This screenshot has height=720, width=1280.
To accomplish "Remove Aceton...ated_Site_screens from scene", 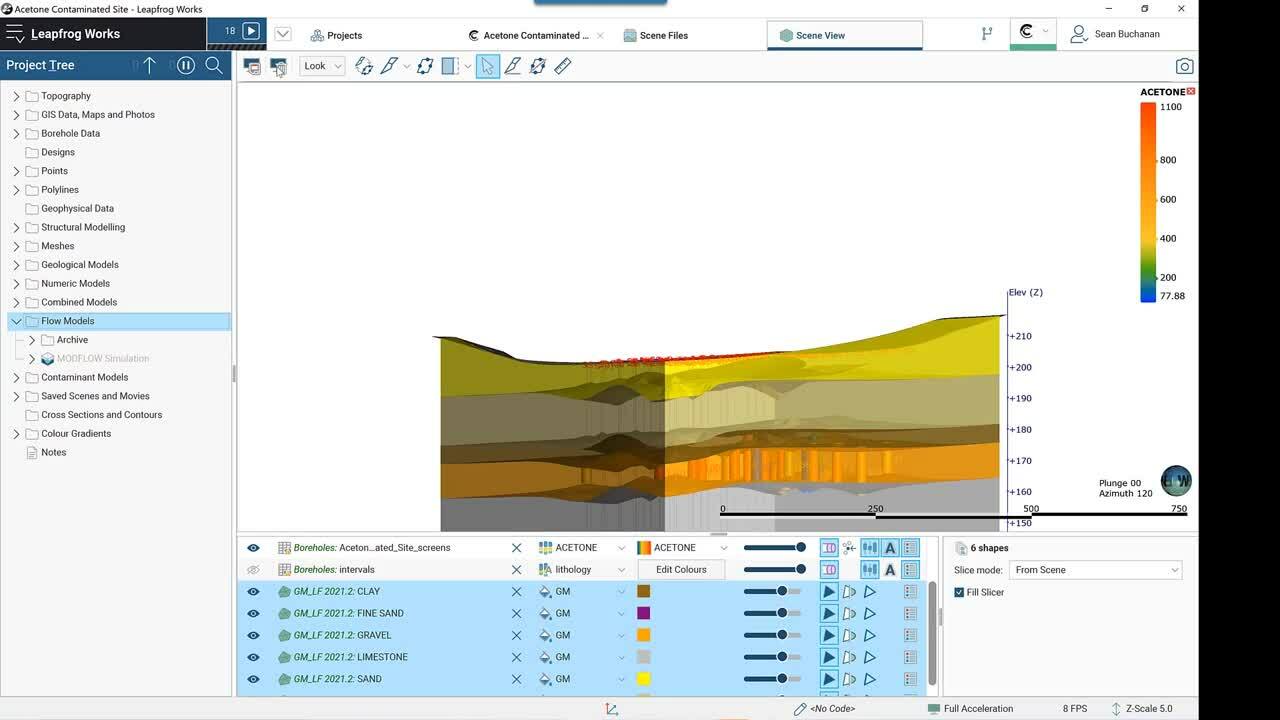I will click(517, 548).
